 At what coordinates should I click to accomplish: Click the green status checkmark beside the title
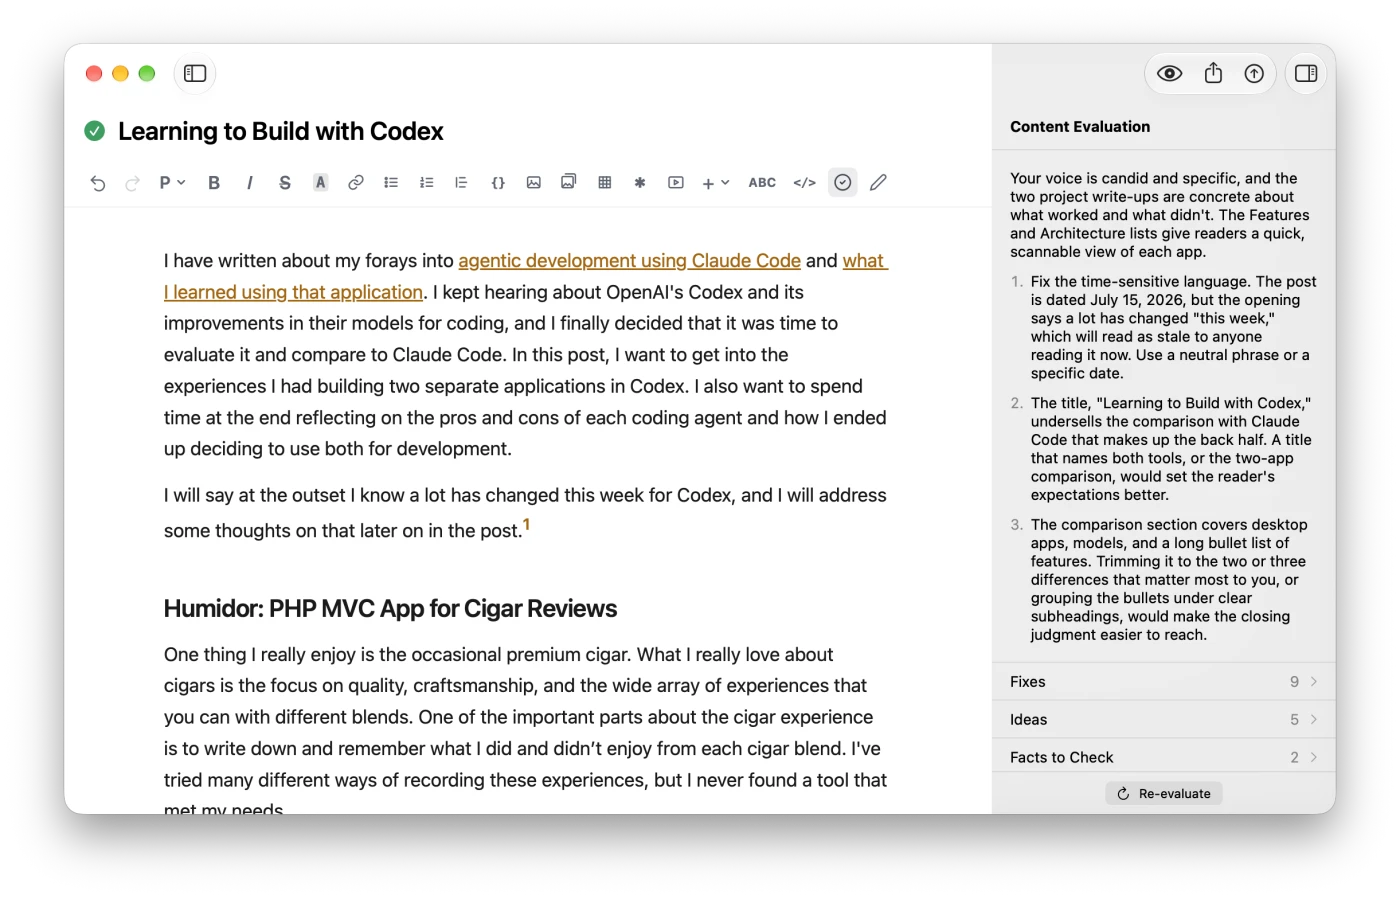tap(95, 131)
